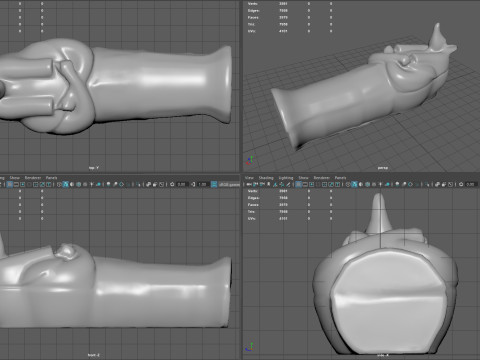Open the View menu of side panel
480x360 pixels.
click(x=249, y=178)
